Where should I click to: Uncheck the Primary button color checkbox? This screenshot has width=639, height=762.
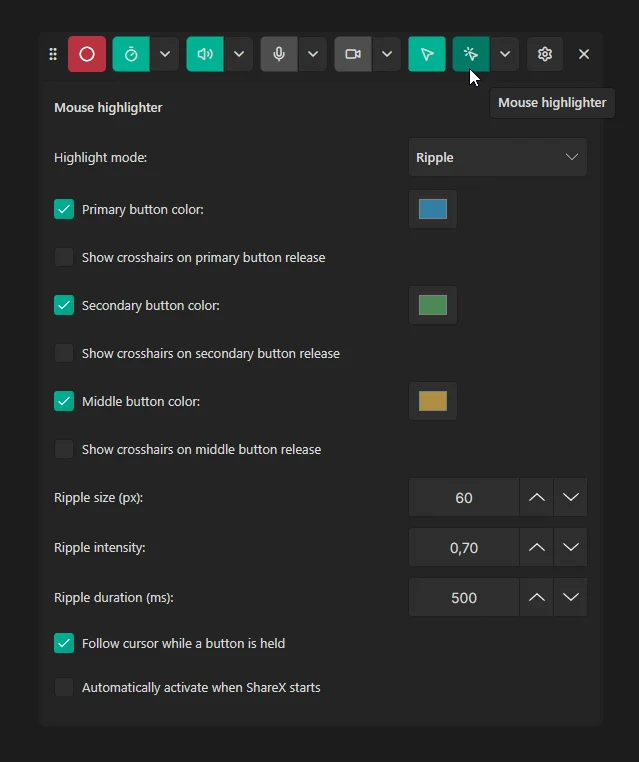pyautogui.click(x=64, y=209)
